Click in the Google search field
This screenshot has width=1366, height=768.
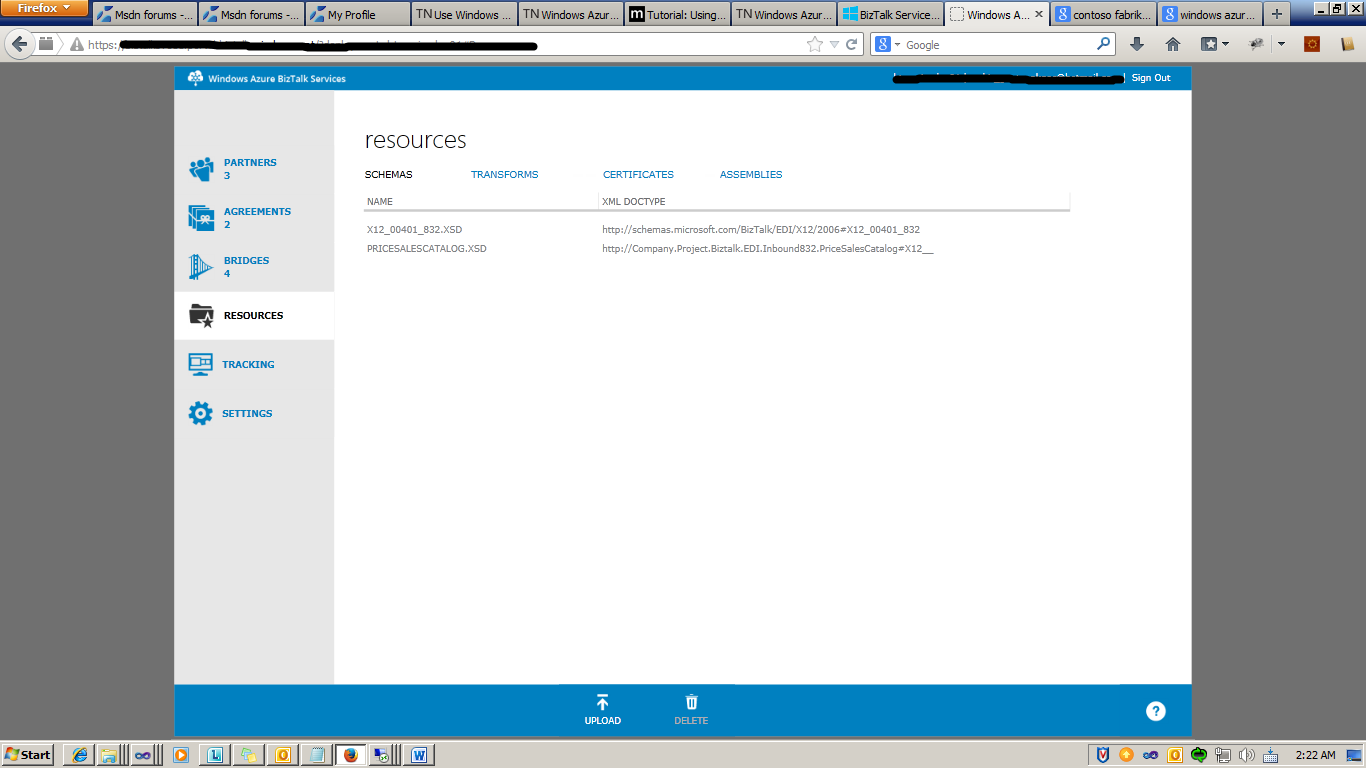point(998,44)
